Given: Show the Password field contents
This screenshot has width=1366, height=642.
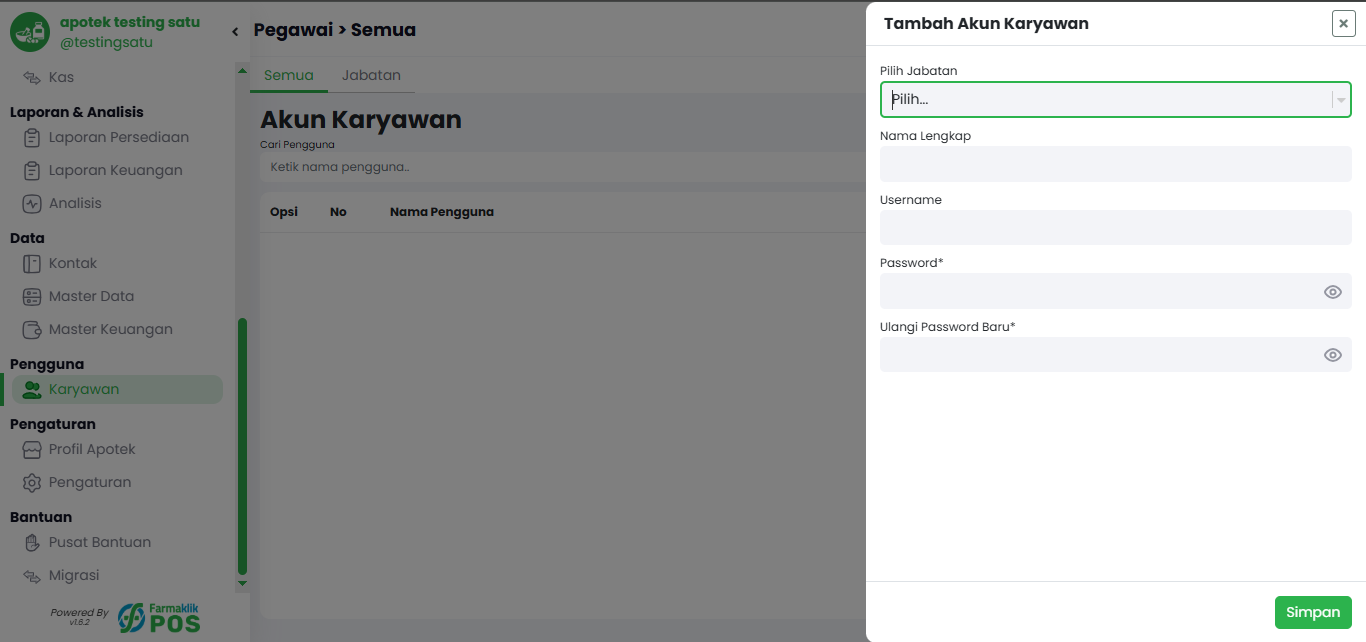Looking at the screenshot, I should [1332, 292].
